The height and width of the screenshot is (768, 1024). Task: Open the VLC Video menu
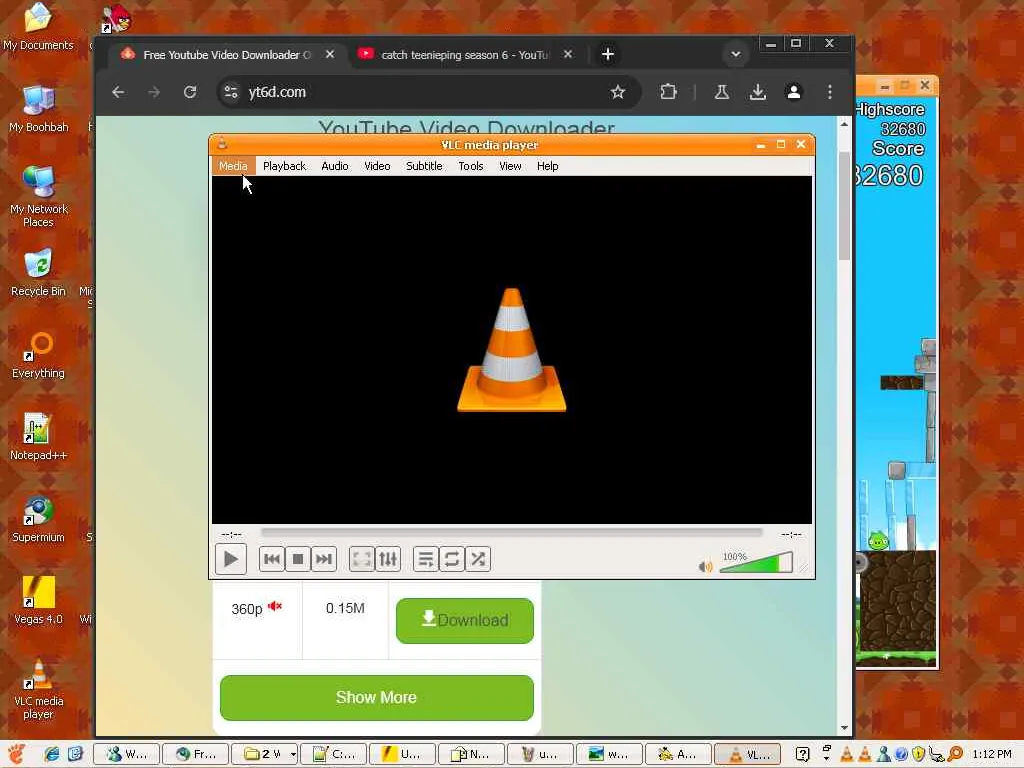click(377, 166)
